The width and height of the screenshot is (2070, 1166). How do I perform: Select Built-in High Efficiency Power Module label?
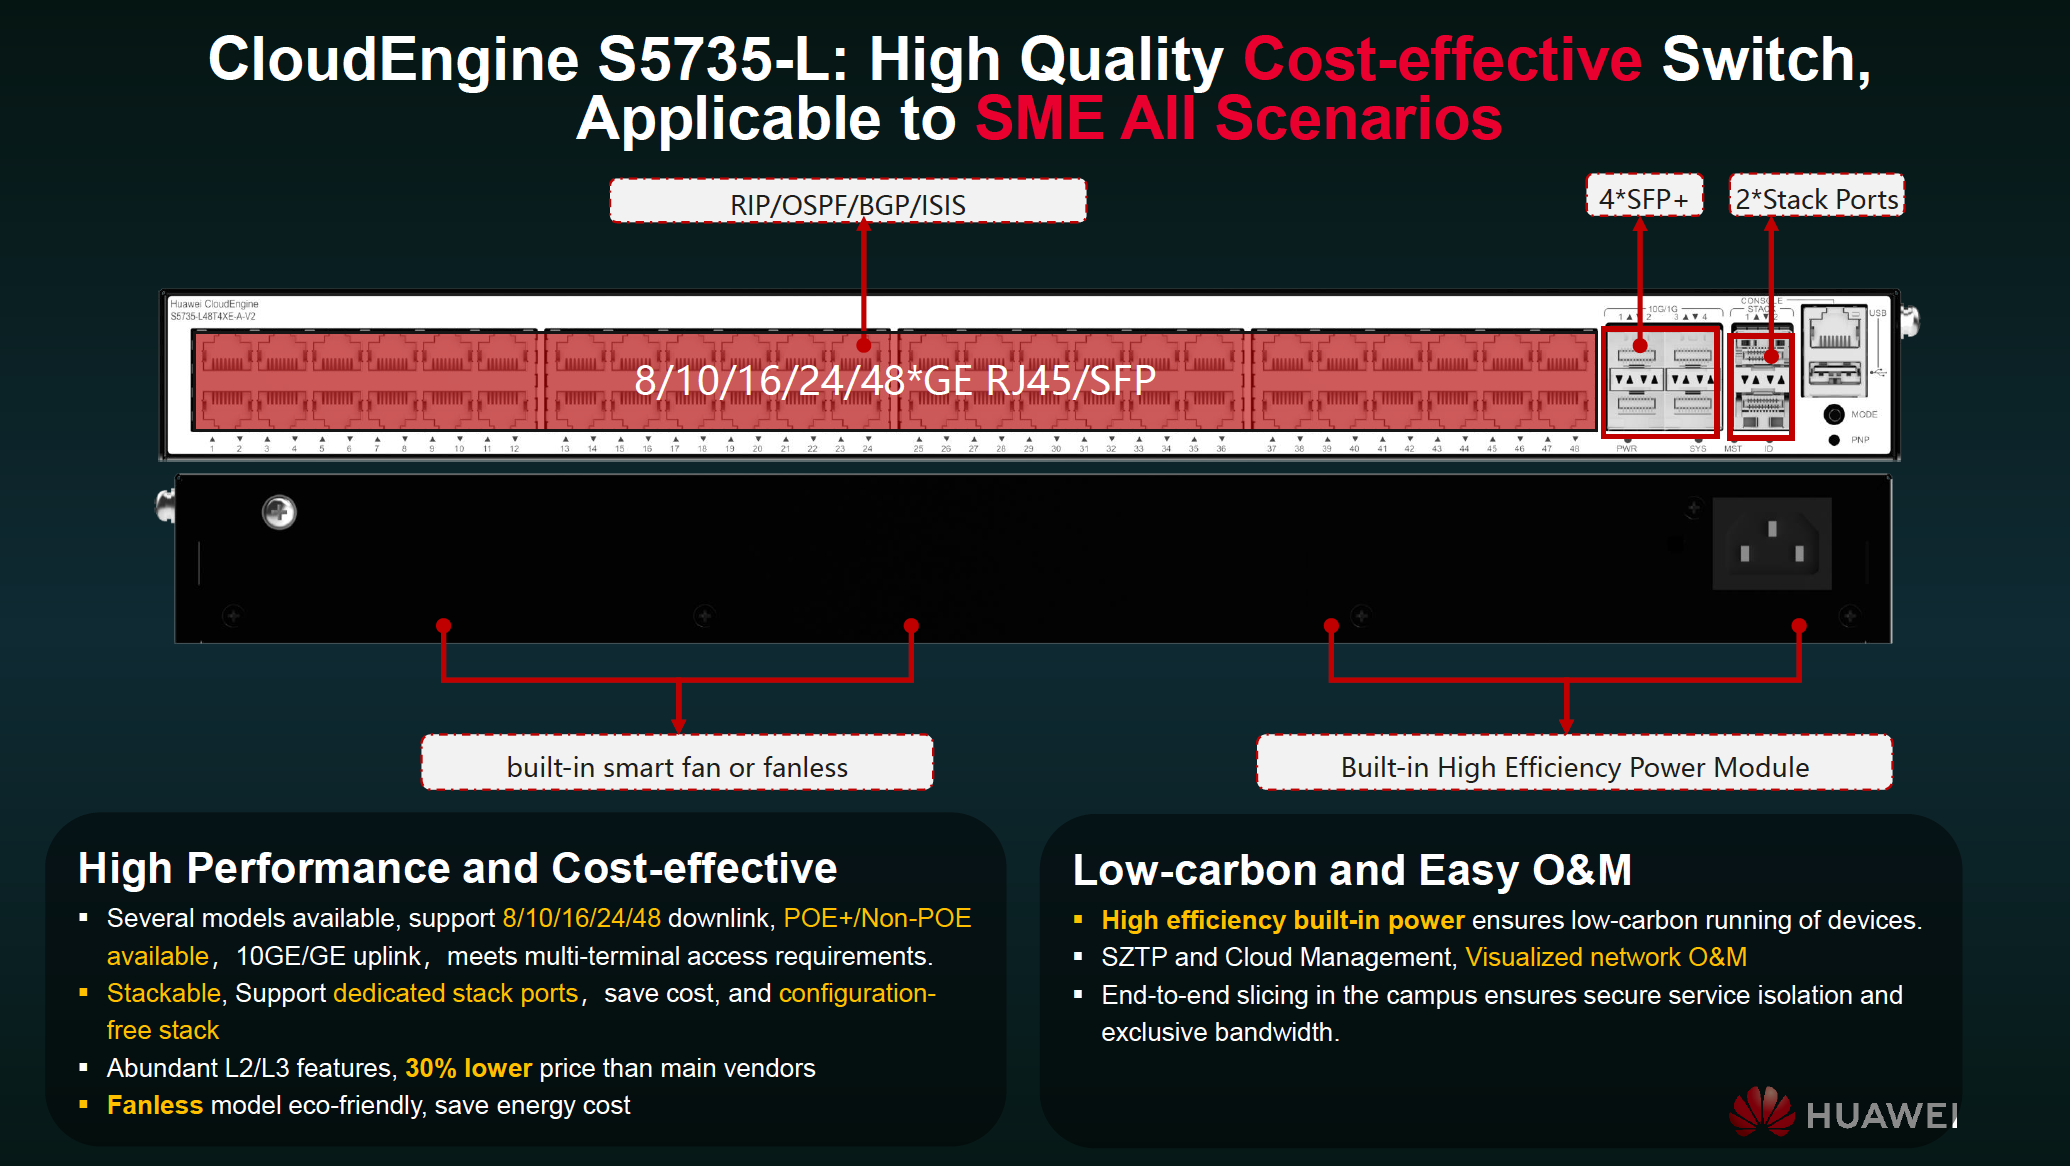coord(1574,763)
